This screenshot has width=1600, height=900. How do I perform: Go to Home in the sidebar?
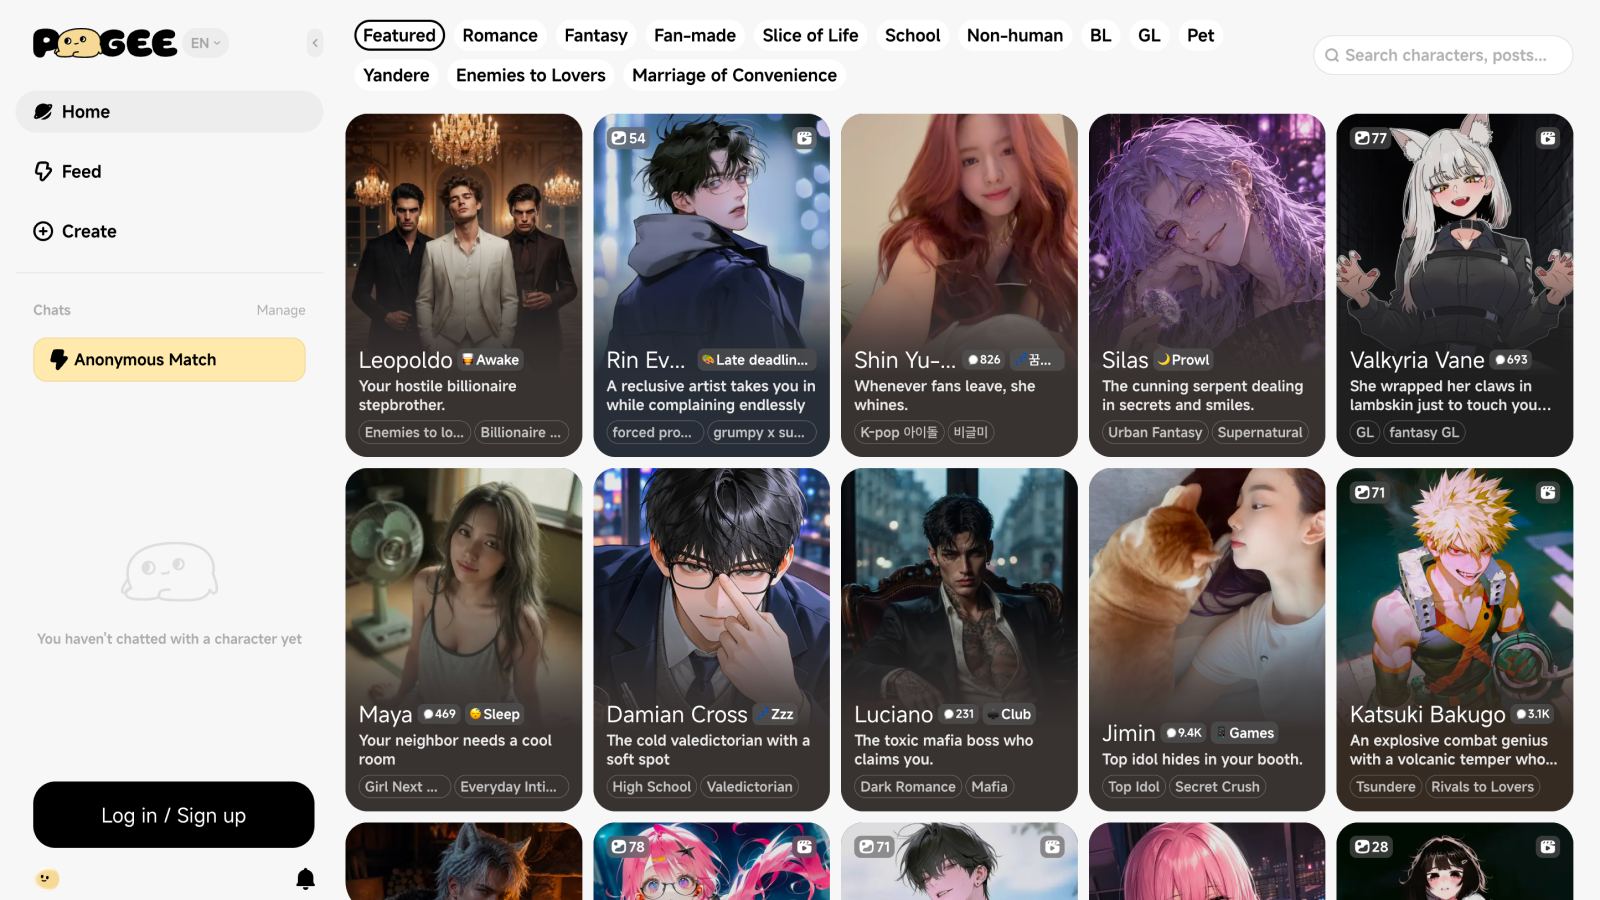(x=169, y=112)
